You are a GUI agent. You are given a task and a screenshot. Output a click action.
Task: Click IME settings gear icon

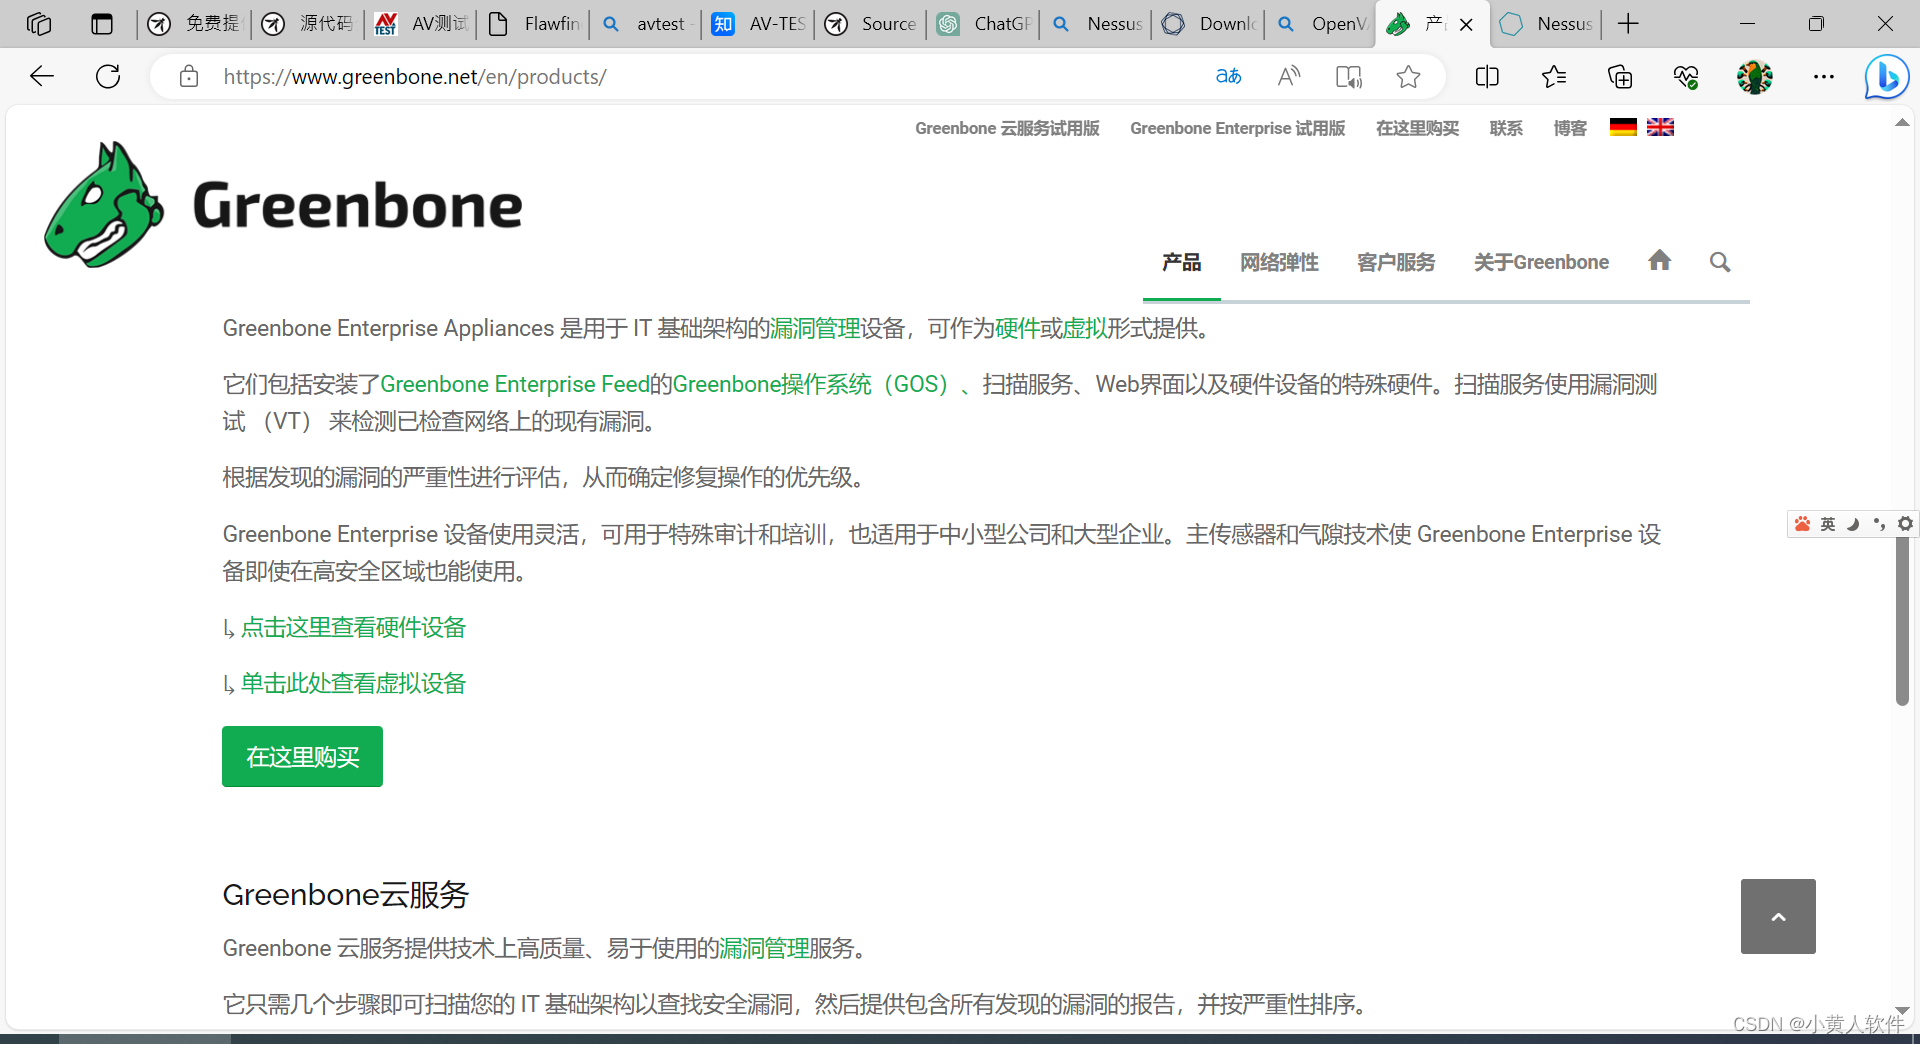click(1905, 524)
